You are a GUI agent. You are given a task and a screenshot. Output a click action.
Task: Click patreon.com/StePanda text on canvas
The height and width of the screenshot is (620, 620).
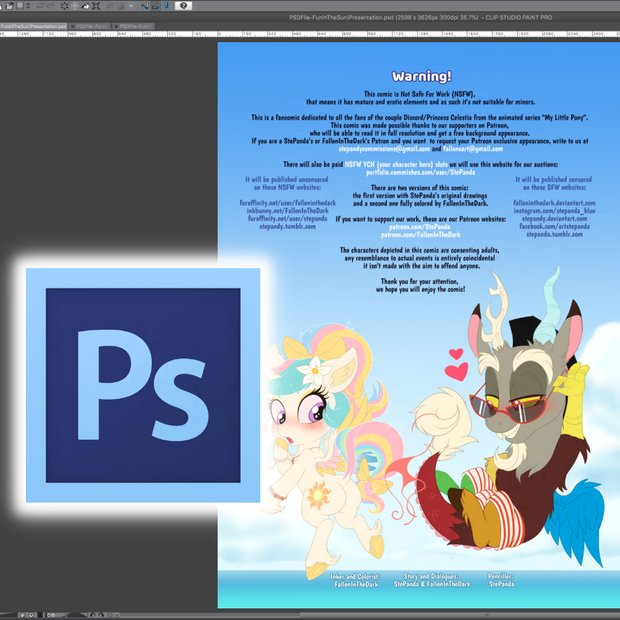tap(420, 227)
